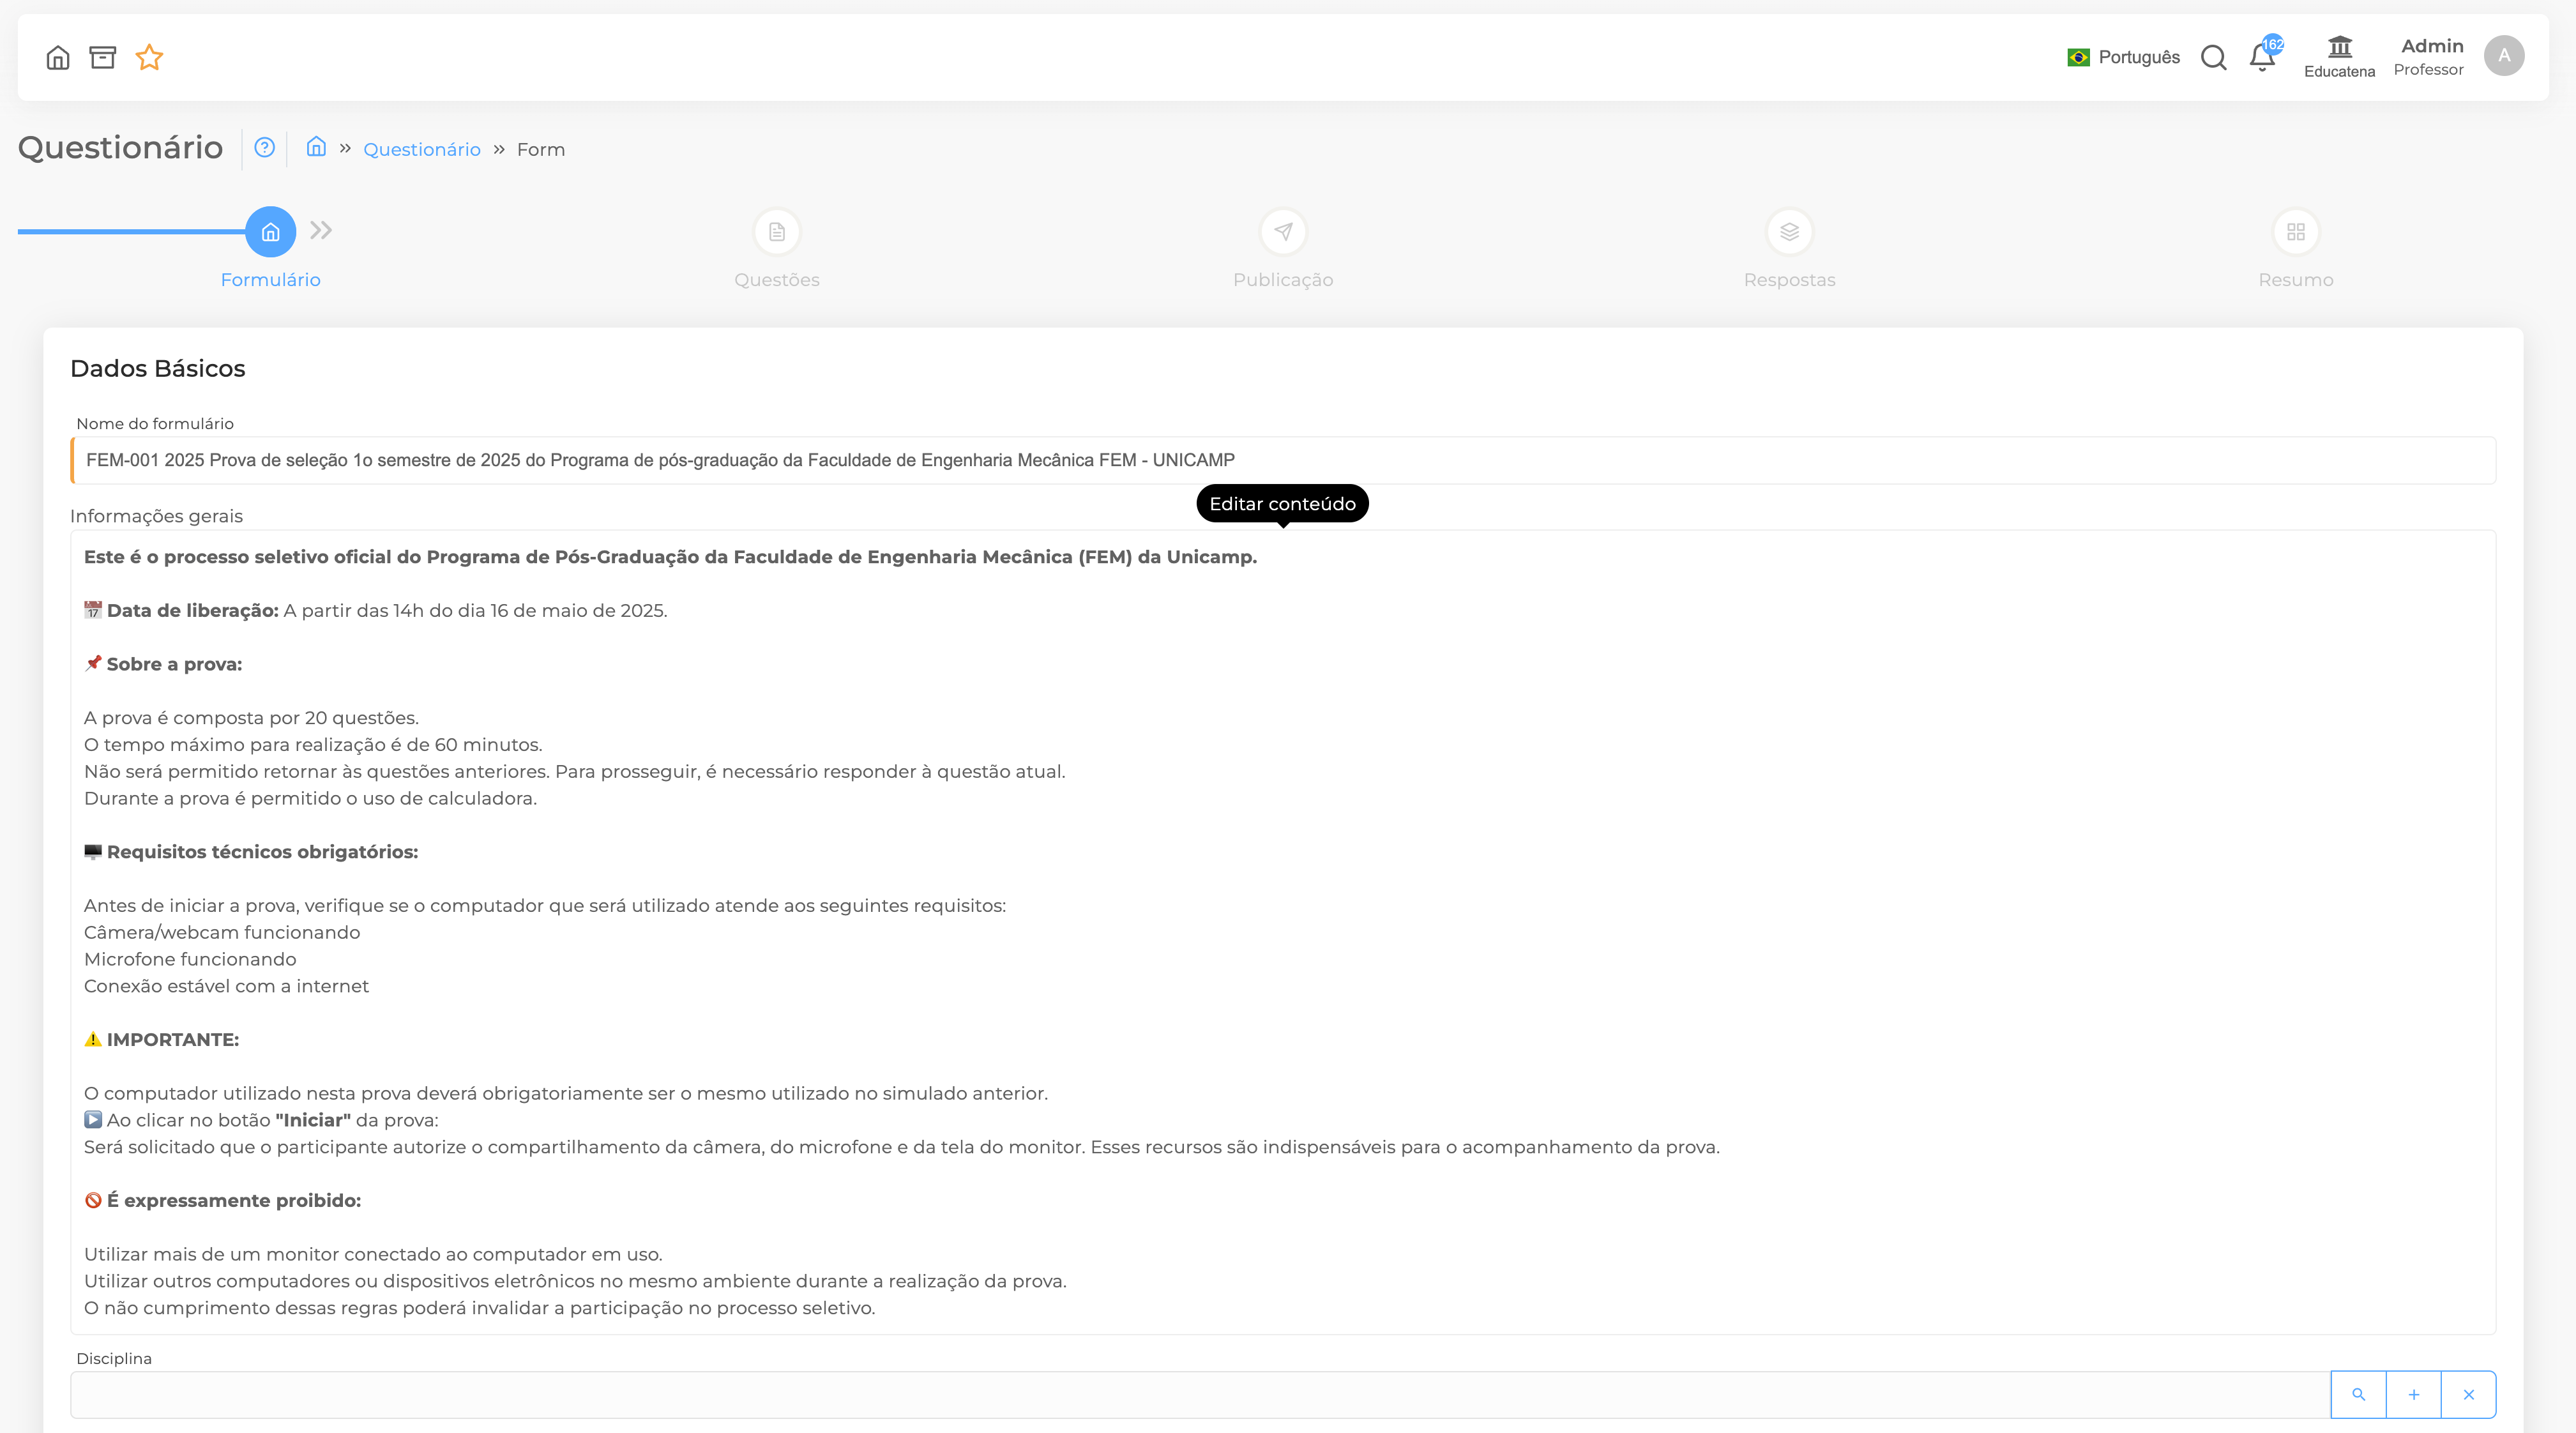Open the home icon in top bar

click(x=58, y=57)
